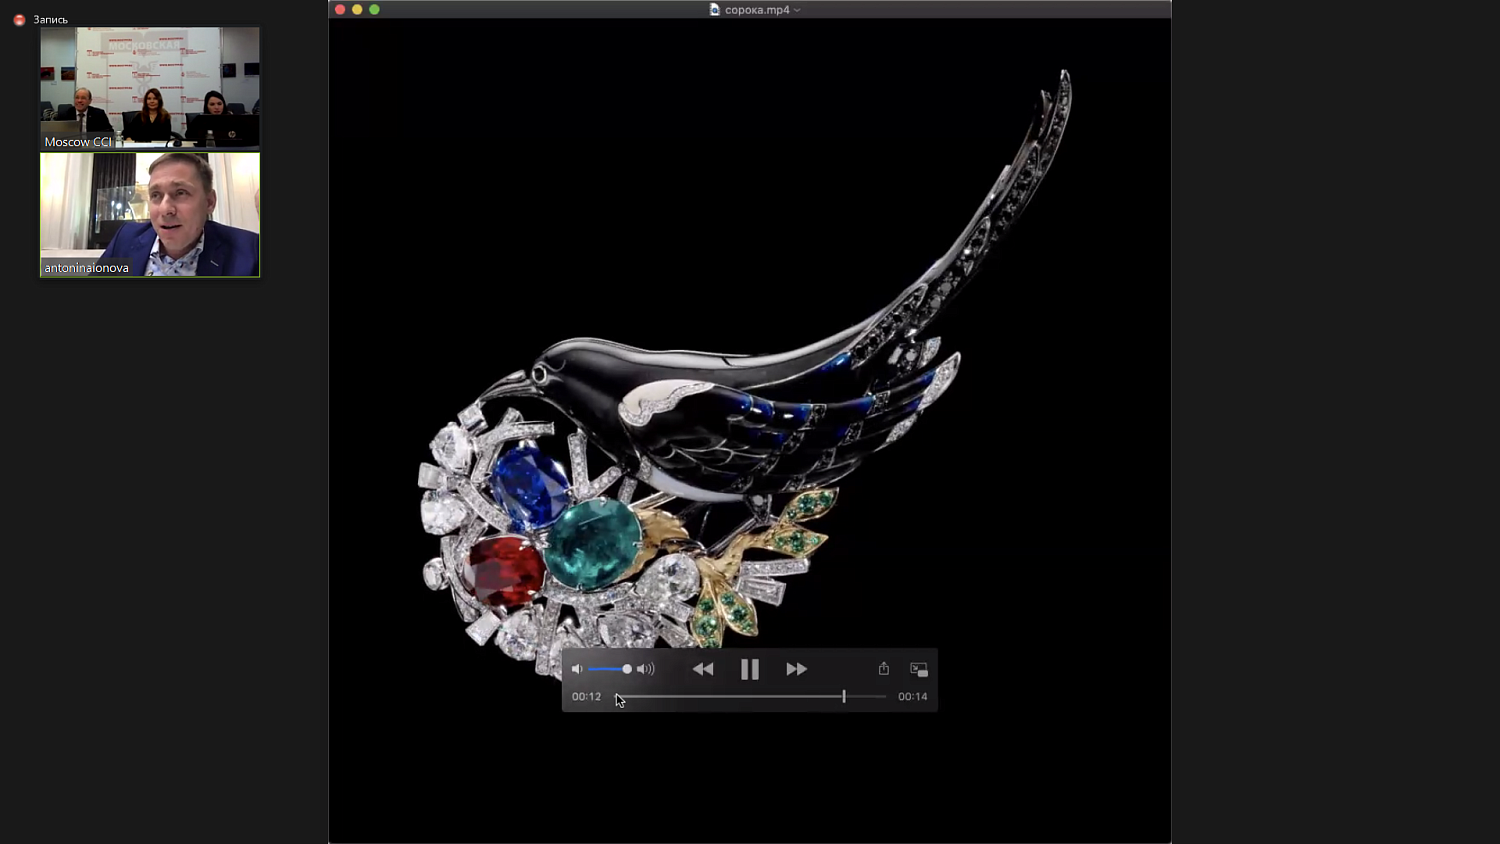1500x844 pixels.
Task: Enable picture-in-picture mode
Action: pos(919,669)
